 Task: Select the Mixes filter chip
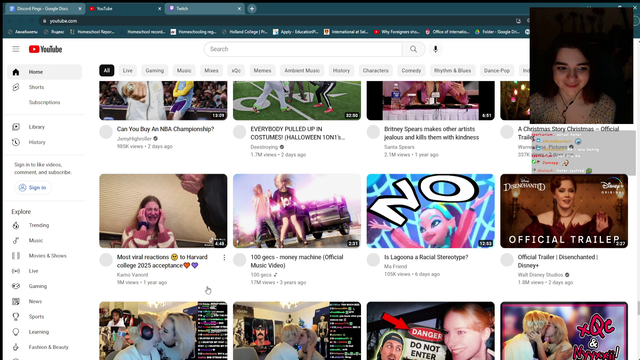click(x=211, y=71)
